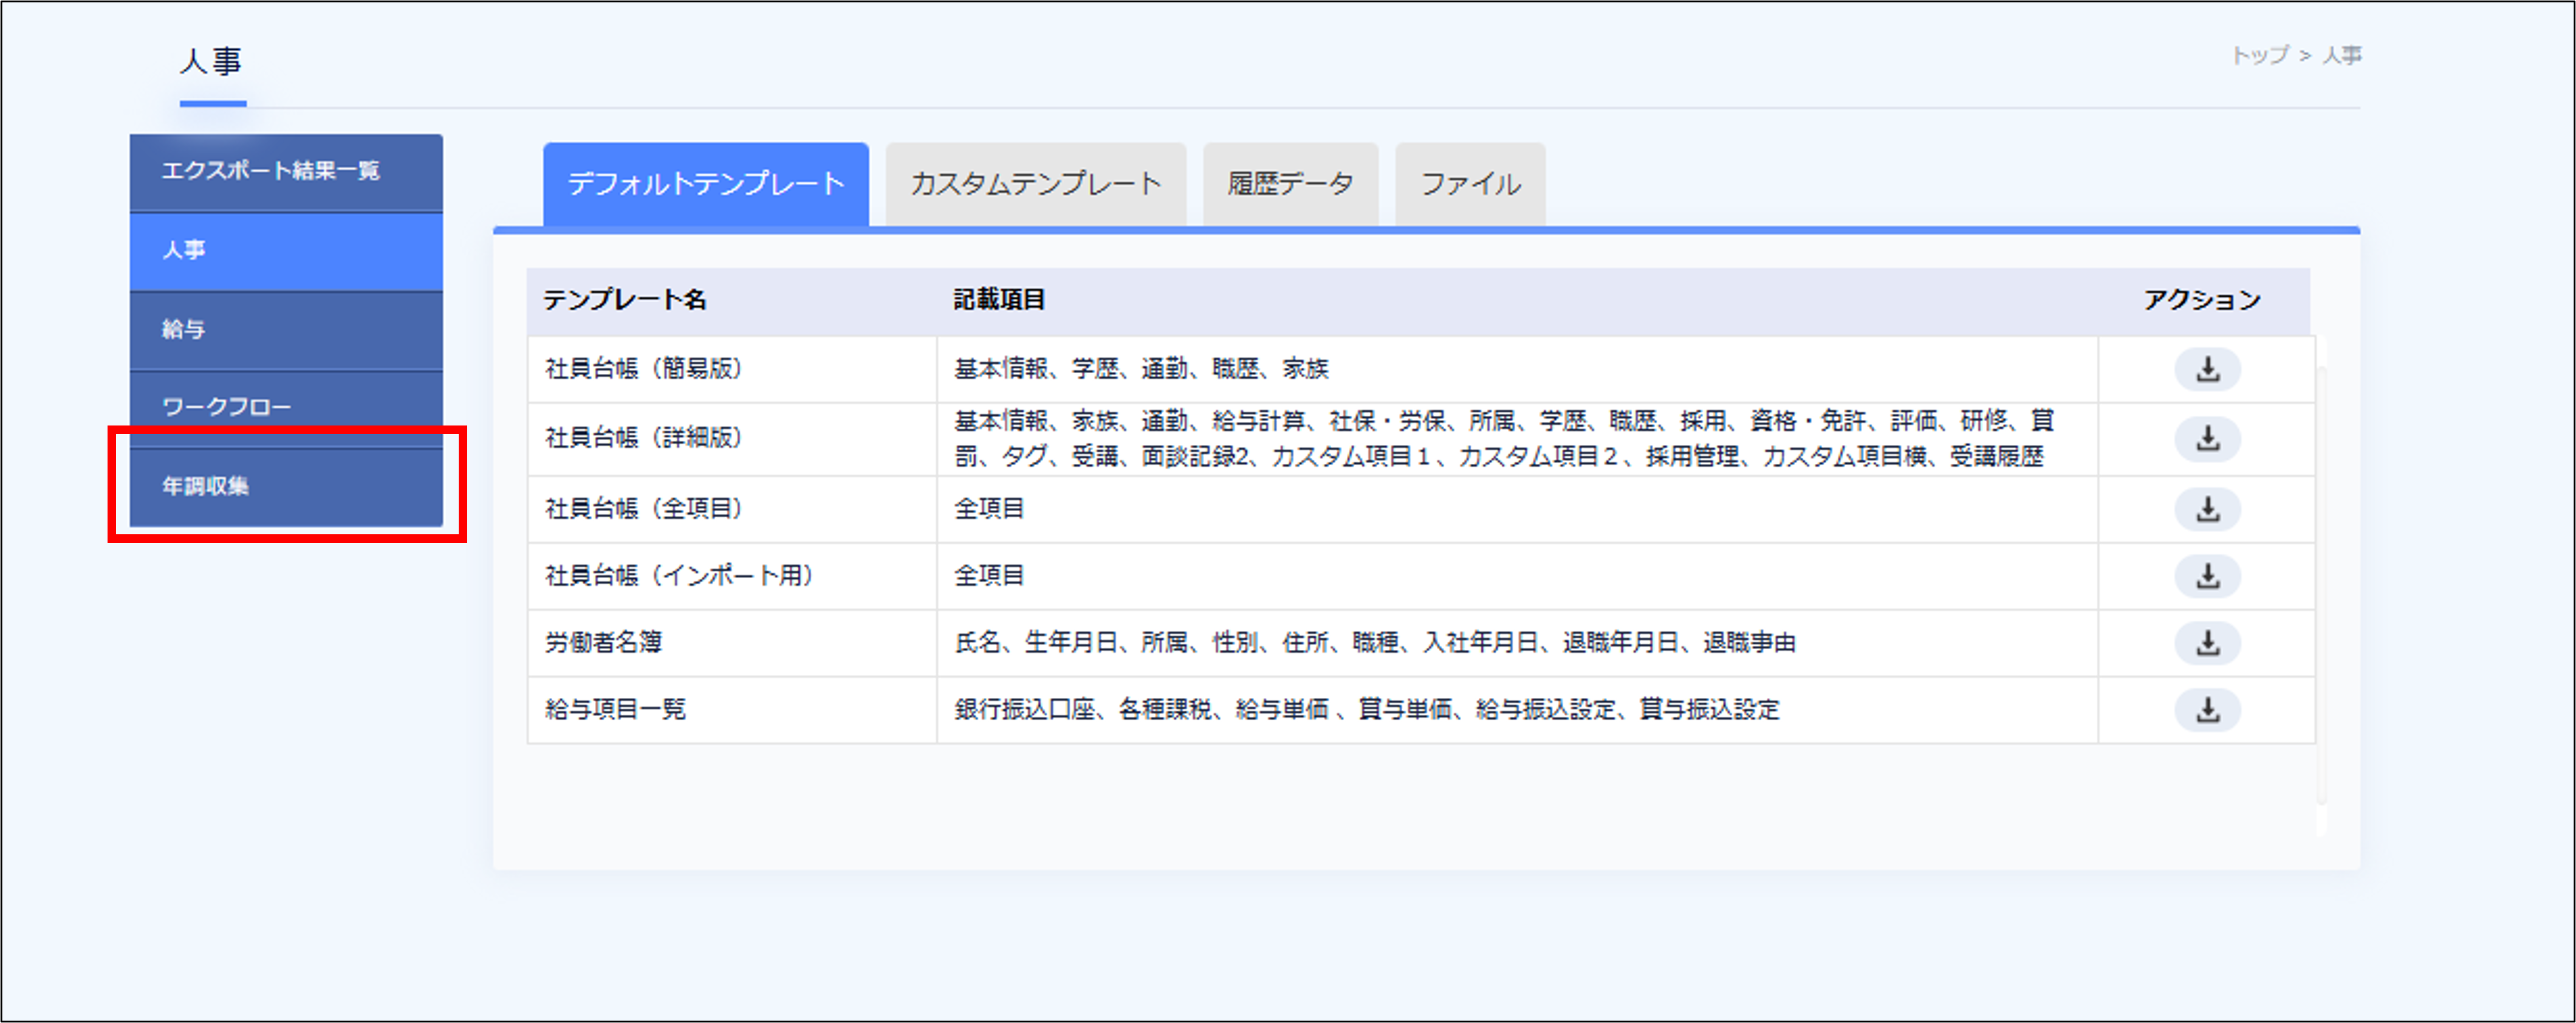Open the ファイル tab
The image size is (2576, 1023).
pyautogui.click(x=1469, y=183)
